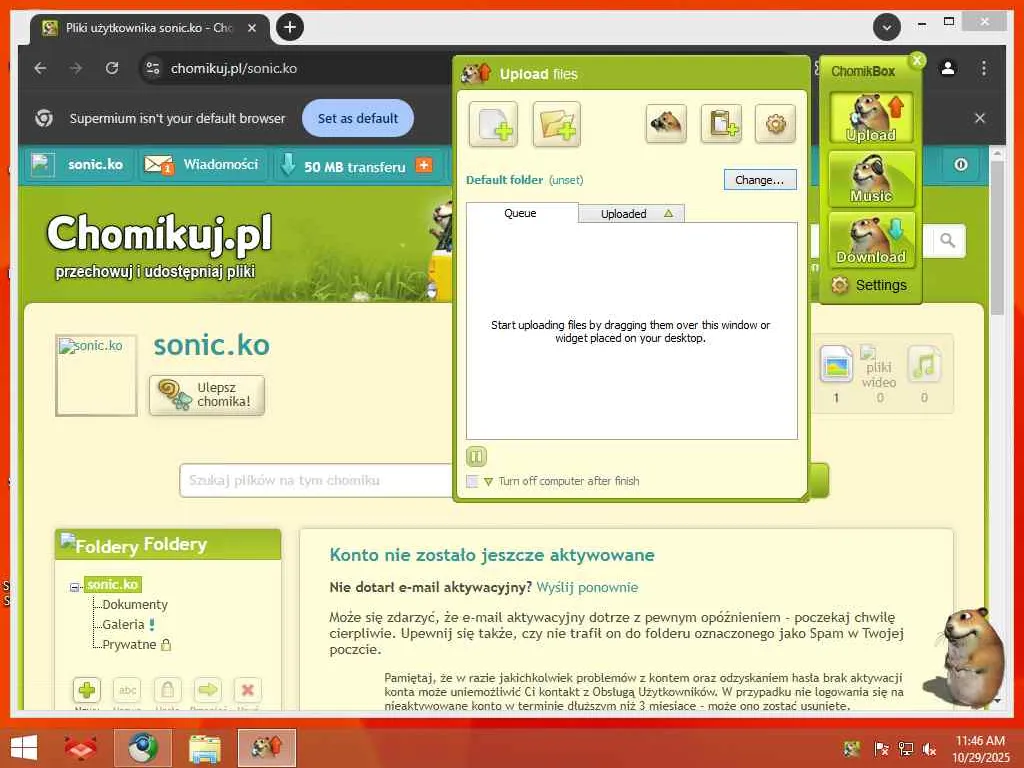Collapse the sonic.ko folder tree
The height and width of the screenshot is (768, 1024).
tap(74, 587)
